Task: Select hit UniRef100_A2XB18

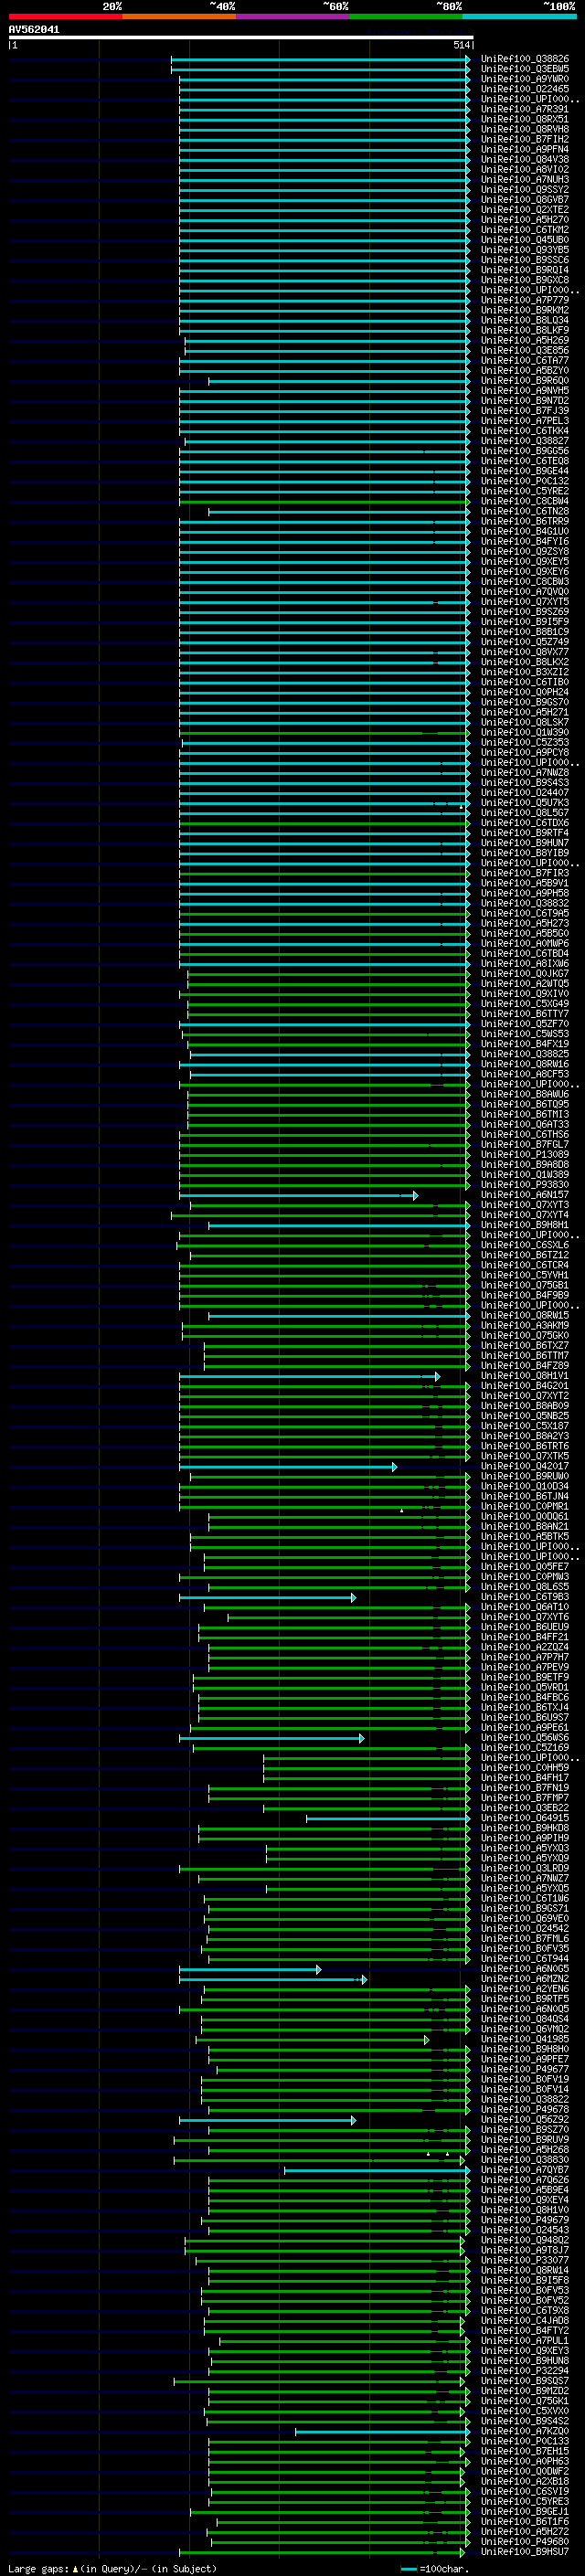Action: tap(524, 2481)
